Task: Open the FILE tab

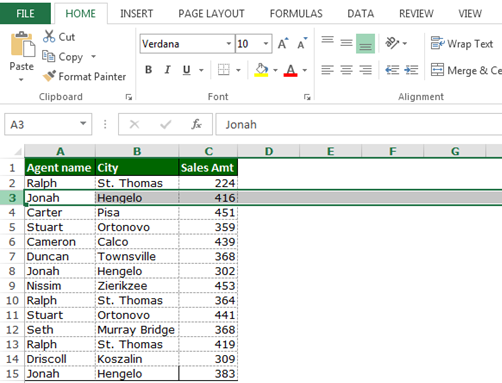Action: [25, 13]
